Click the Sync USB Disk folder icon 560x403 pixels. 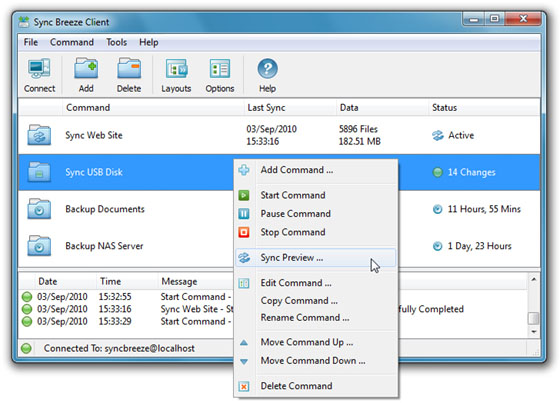tap(39, 172)
